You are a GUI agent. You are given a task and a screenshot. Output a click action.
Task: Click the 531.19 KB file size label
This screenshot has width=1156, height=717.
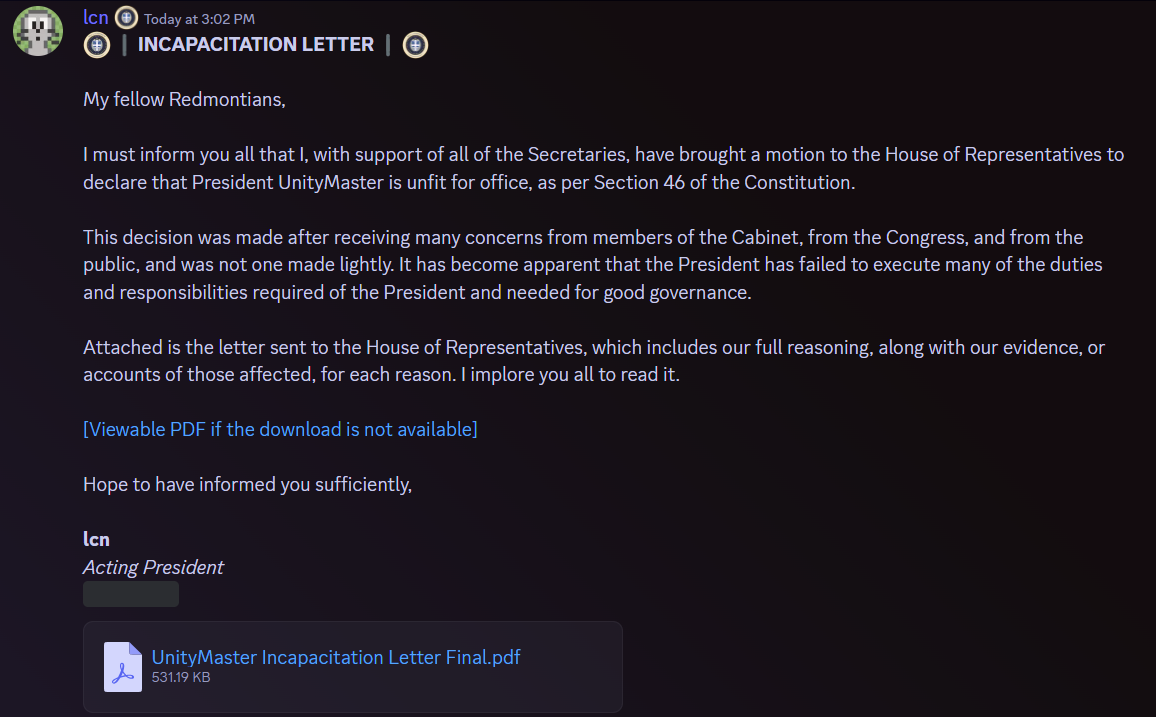pos(181,677)
